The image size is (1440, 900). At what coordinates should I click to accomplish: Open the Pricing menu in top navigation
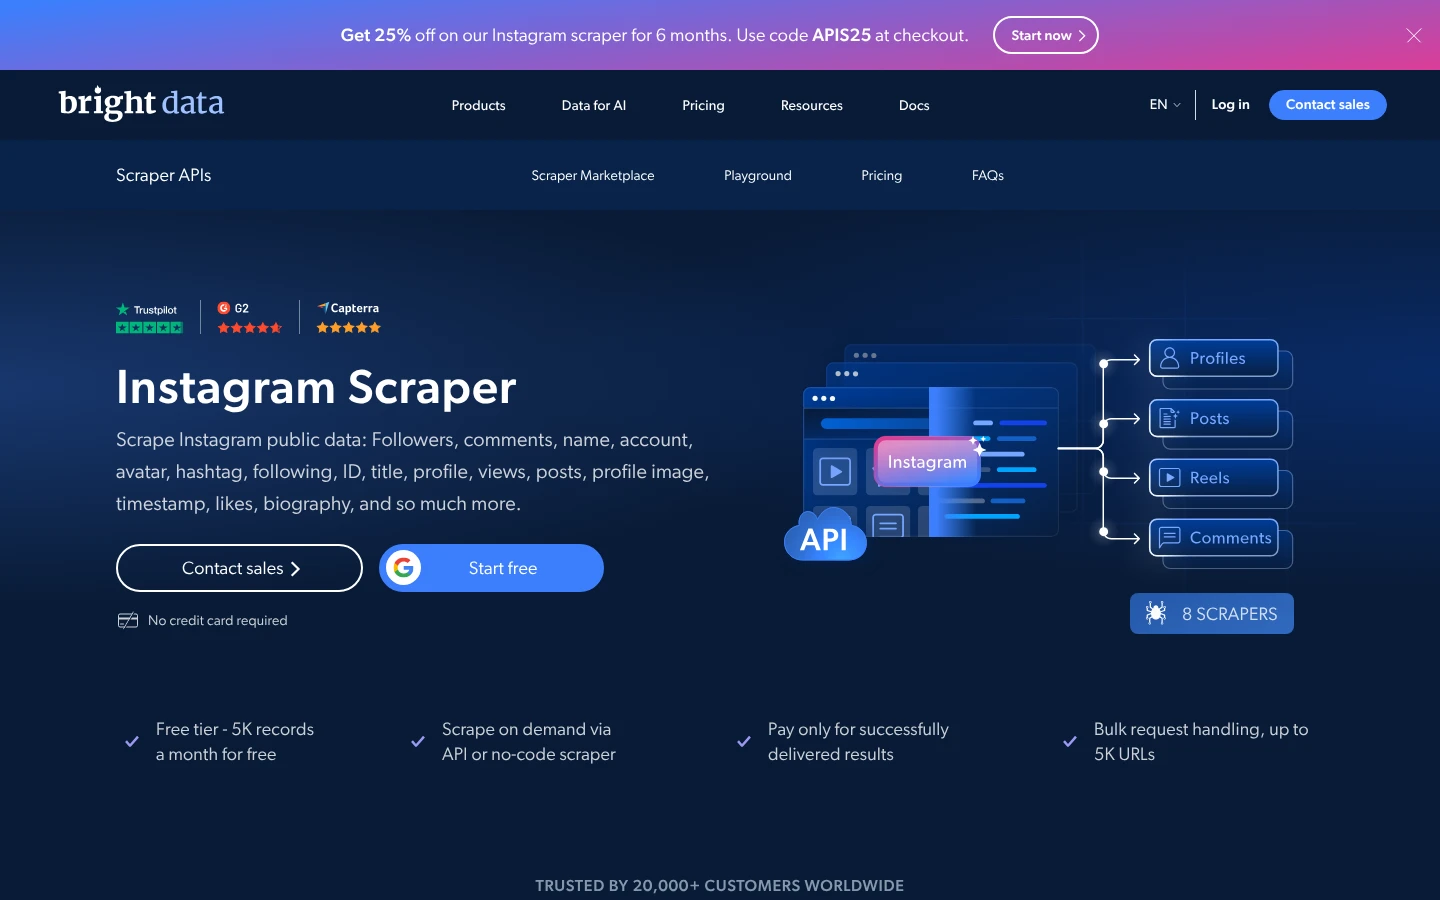coord(703,105)
